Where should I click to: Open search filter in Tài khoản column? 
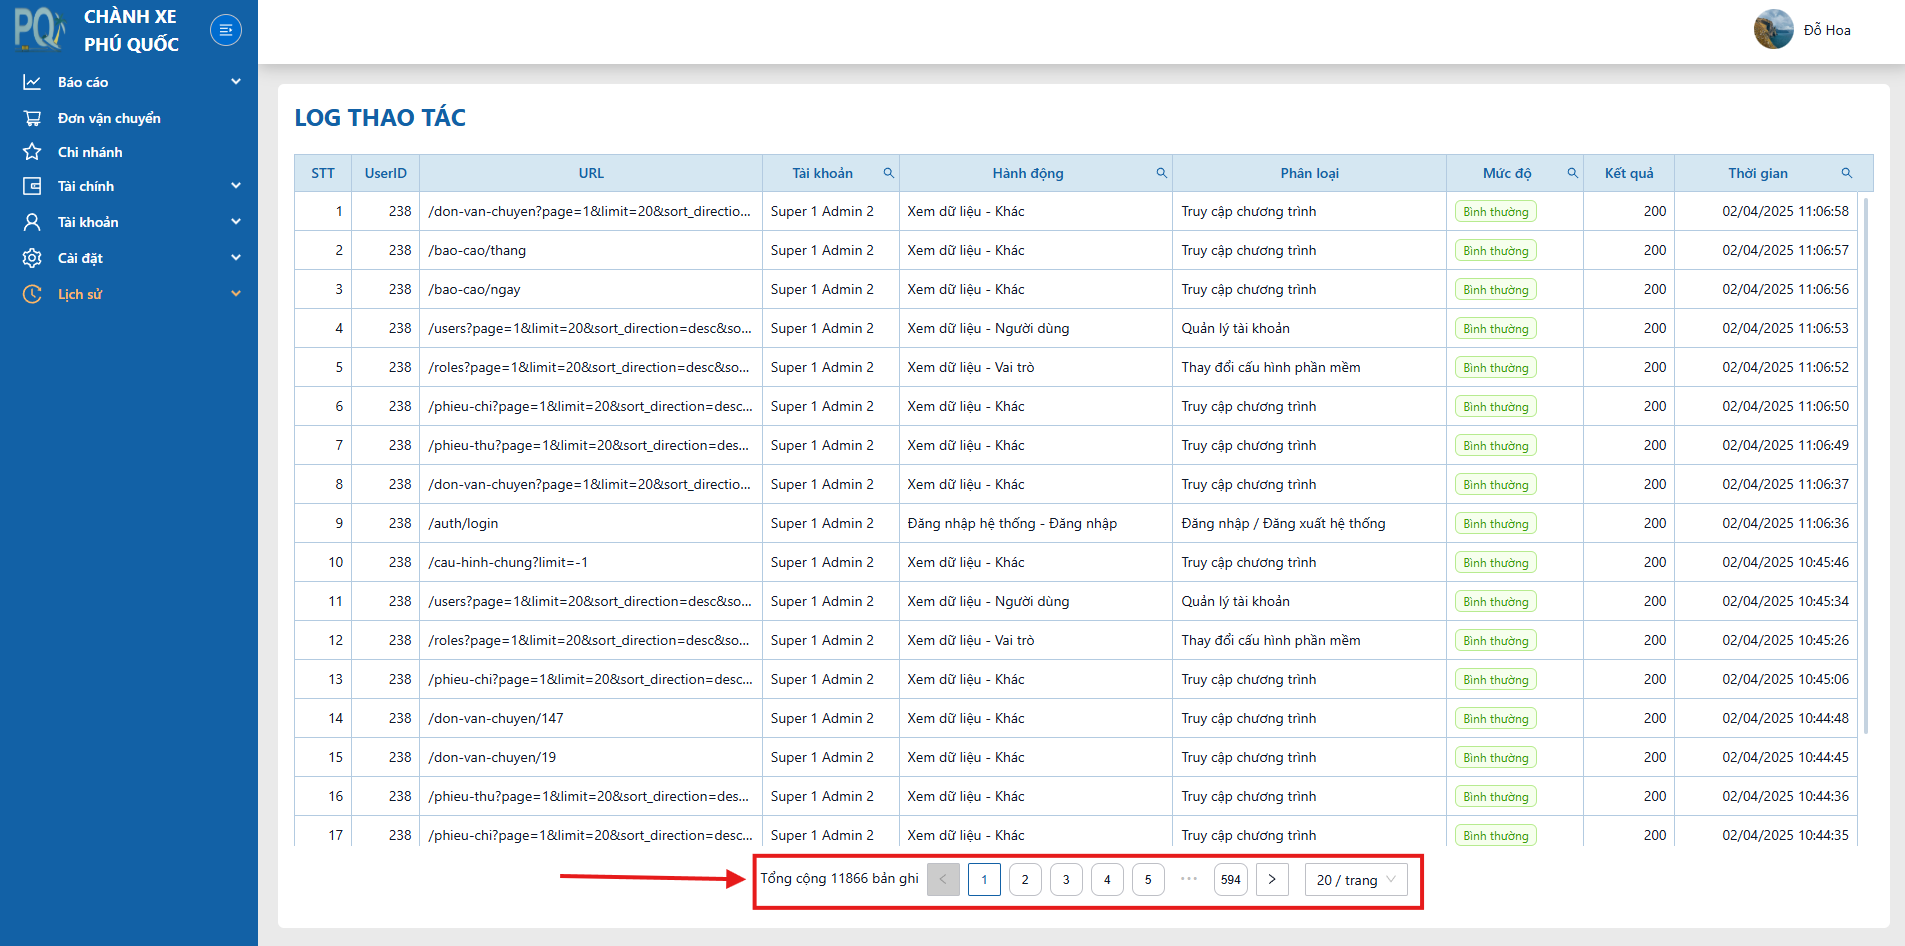pos(888,173)
